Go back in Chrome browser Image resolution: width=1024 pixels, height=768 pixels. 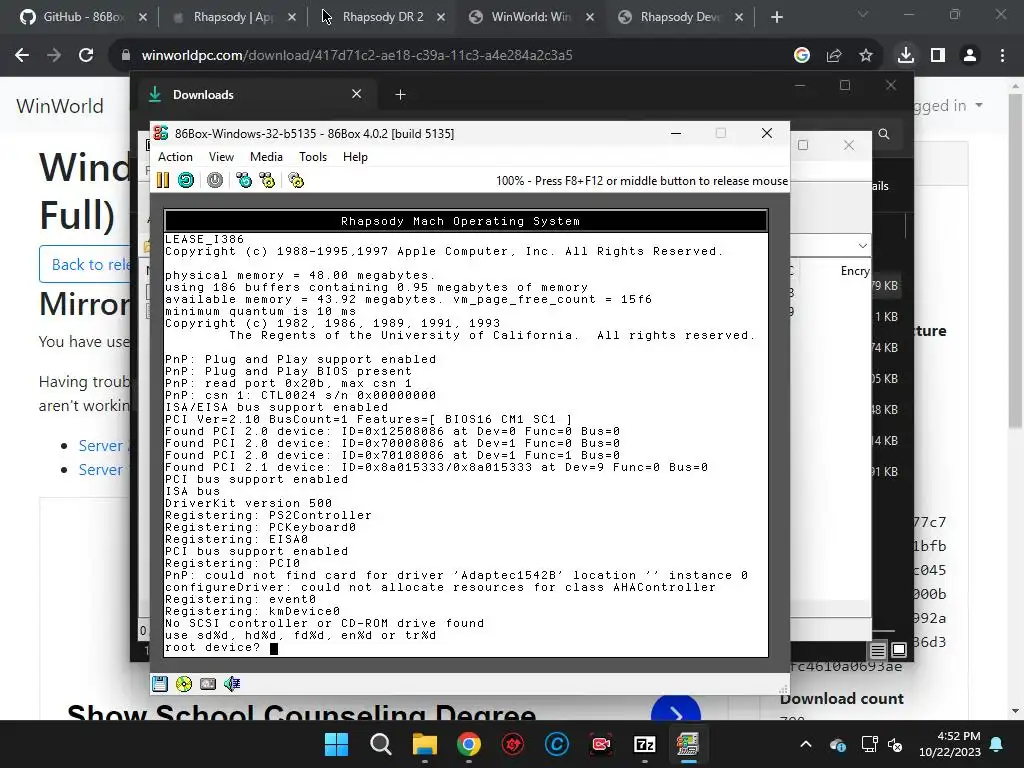22,56
